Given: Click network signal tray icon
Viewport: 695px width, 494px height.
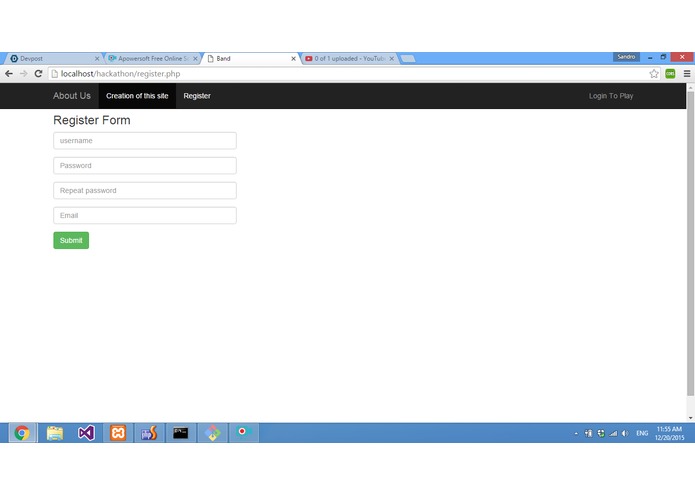Looking at the screenshot, I should click(x=613, y=433).
